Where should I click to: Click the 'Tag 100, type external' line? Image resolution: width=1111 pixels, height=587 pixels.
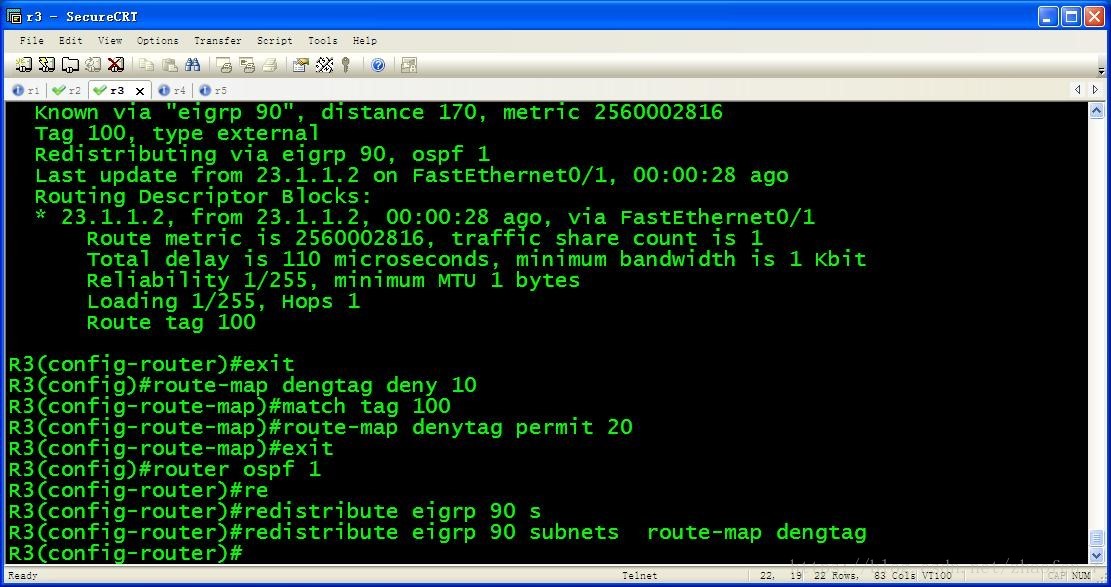(x=177, y=133)
